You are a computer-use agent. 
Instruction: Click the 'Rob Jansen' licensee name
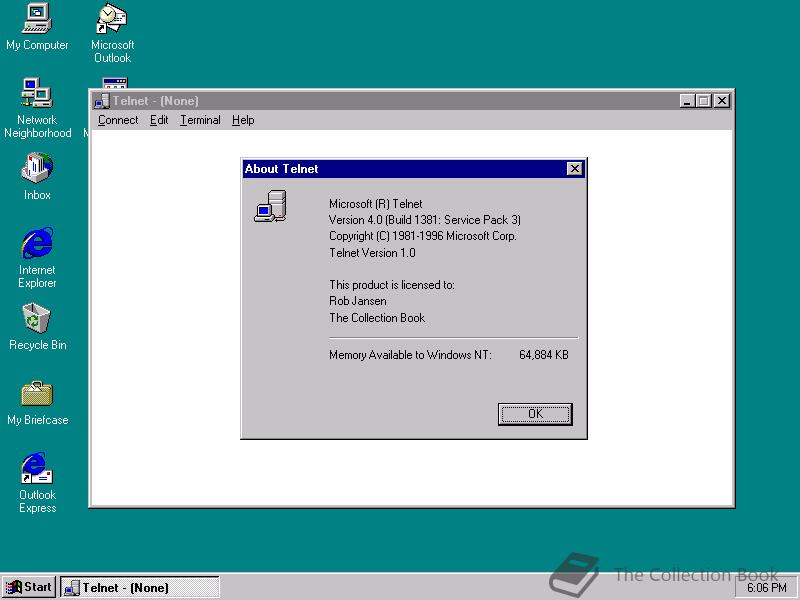coord(358,301)
